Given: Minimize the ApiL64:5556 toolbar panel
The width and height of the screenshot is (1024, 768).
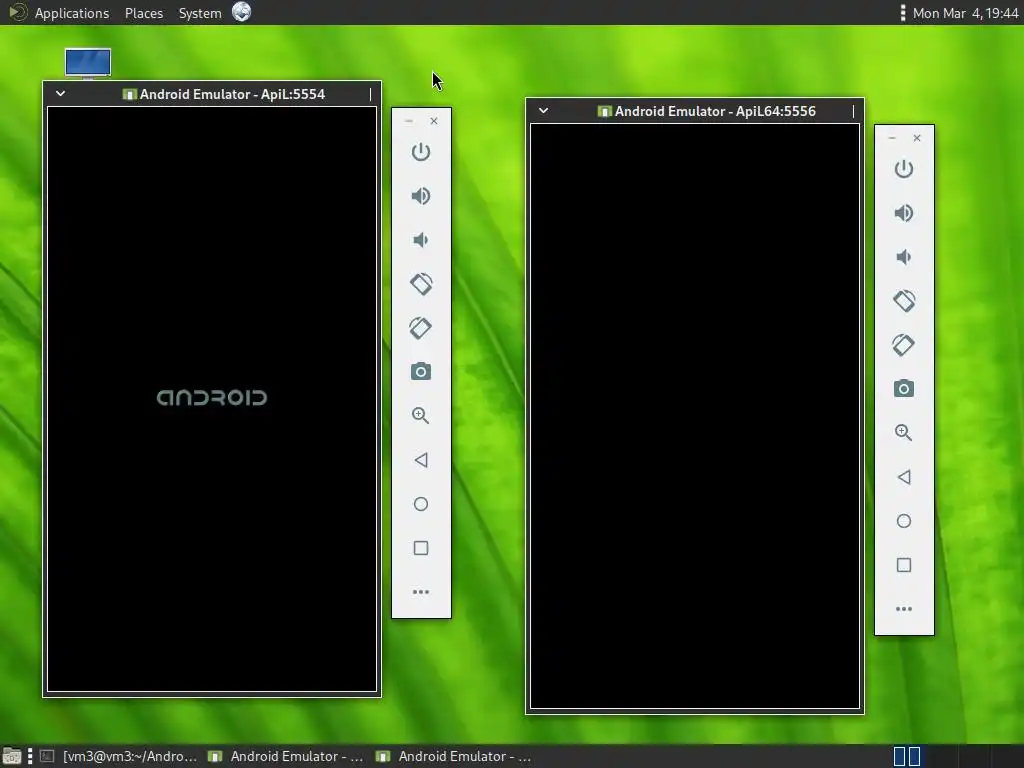Looking at the screenshot, I should point(892,138).
